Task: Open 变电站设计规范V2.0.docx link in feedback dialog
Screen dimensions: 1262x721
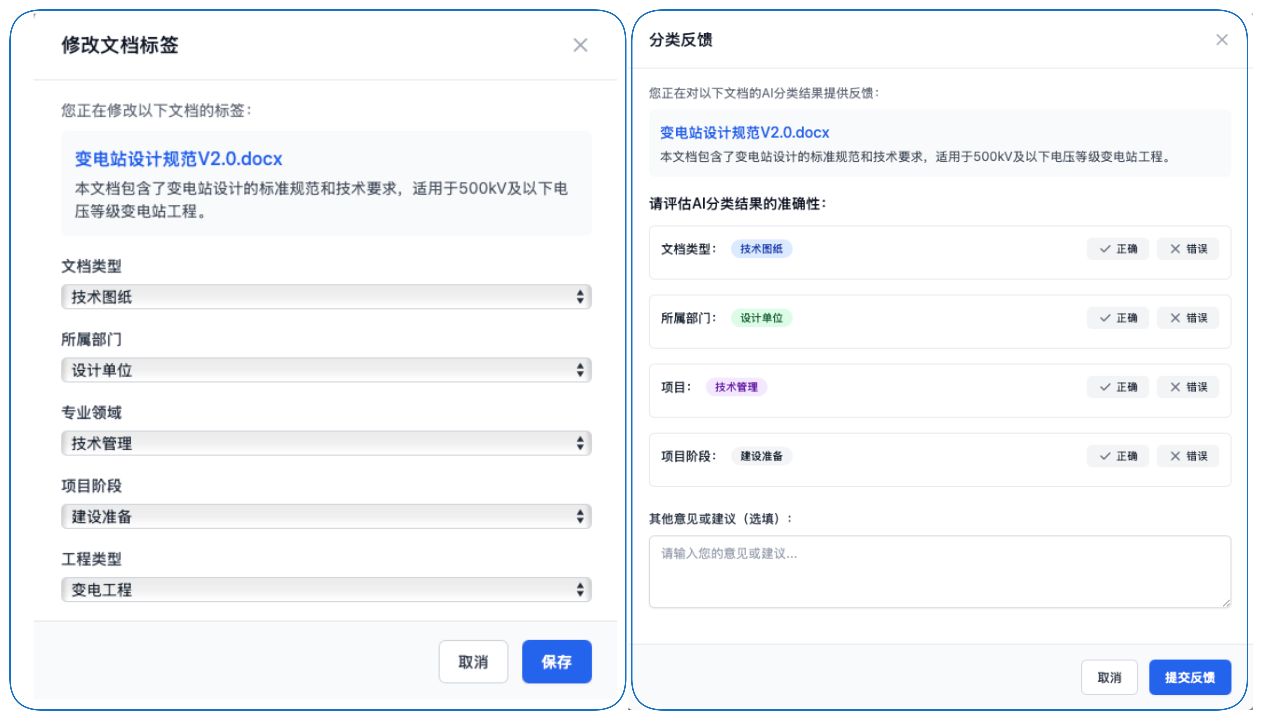Action: [744, 132]
